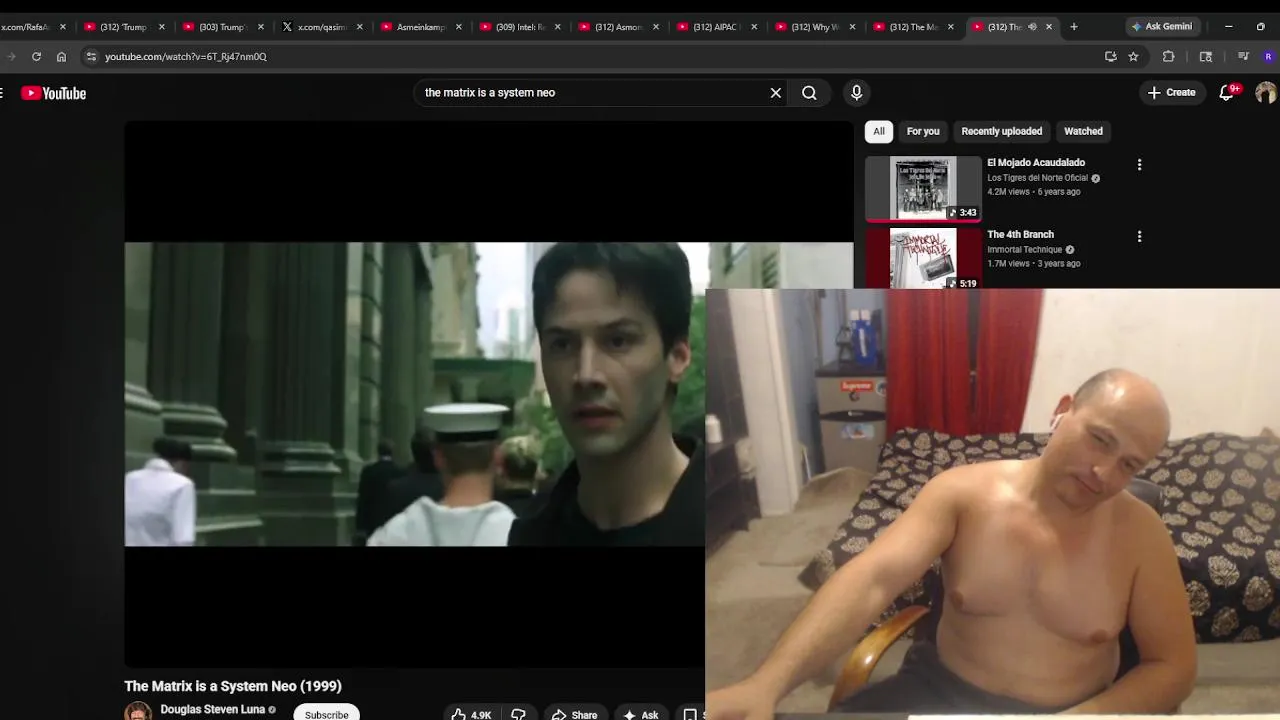Screen dimensions: 1280x720
Task: Switch to the (309) Intel tab
Action: pyautogui.click(x=519, y=27)
